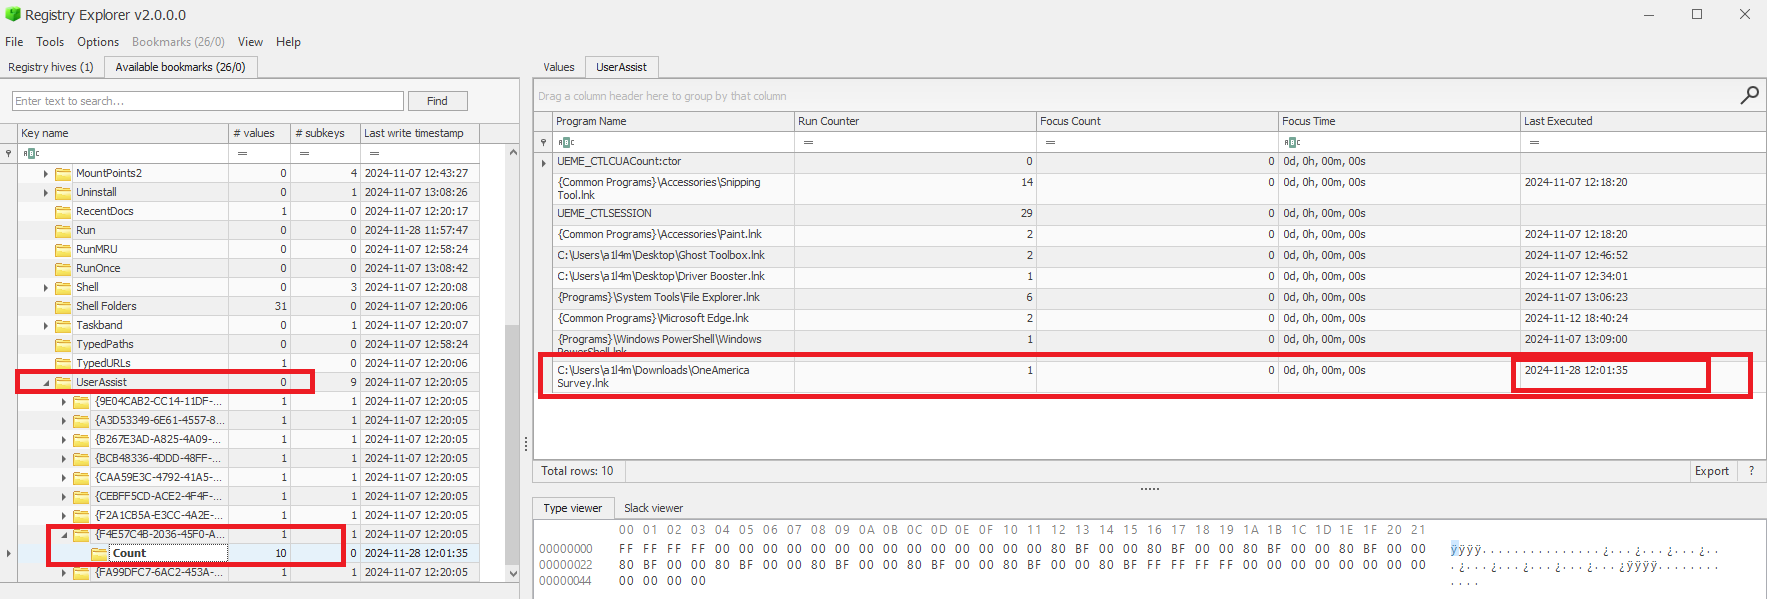Image resolution: width=1767 pixels, height=599 pixels.
Task: Click the Focus Time filter operator icon
Action: [x=1292, y=142]
